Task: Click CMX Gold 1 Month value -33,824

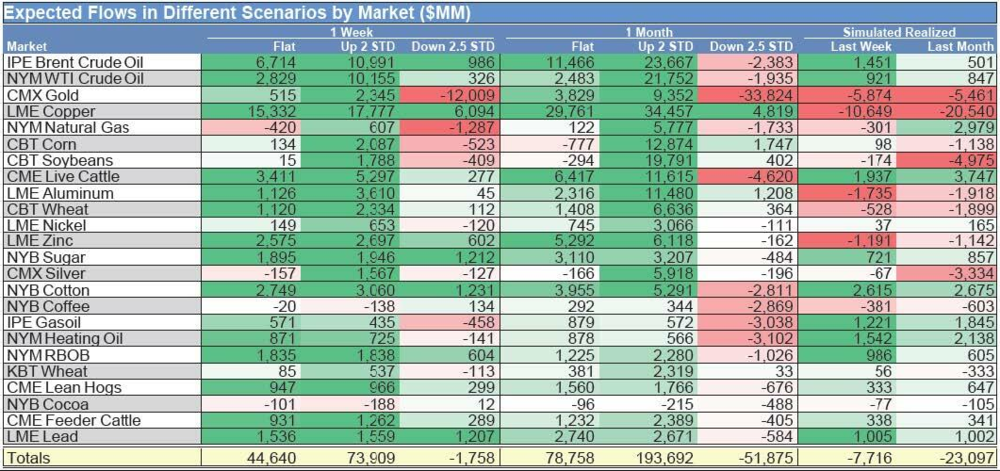Action: 765,94
